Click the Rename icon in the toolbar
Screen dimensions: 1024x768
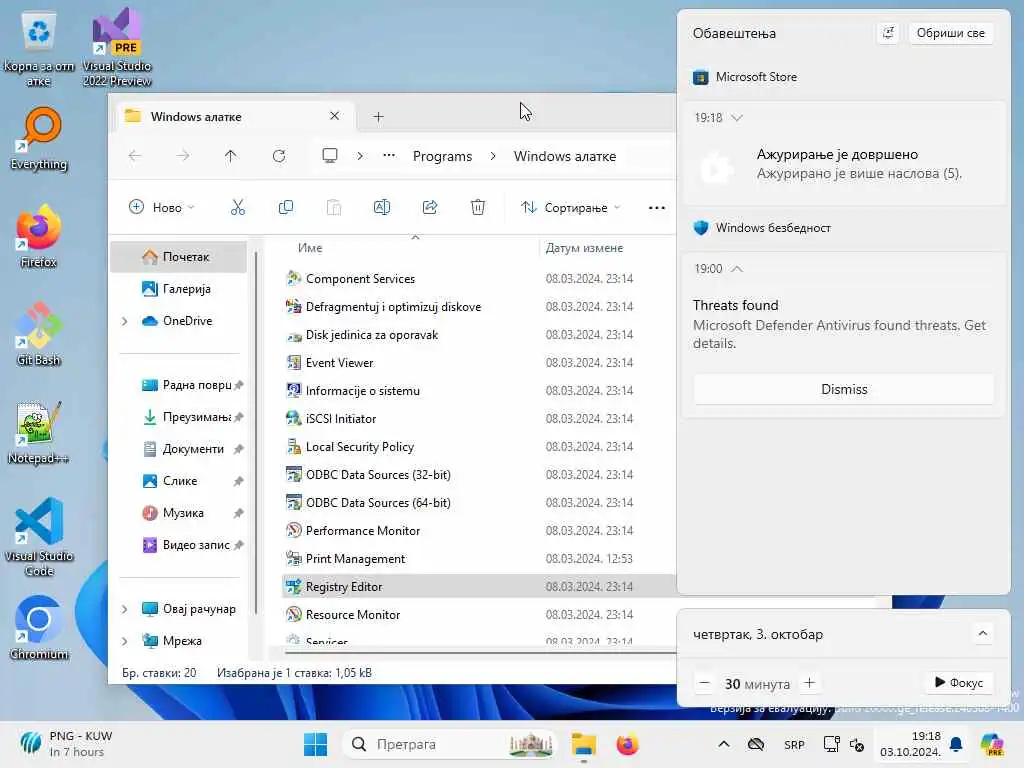pos(381,208)
